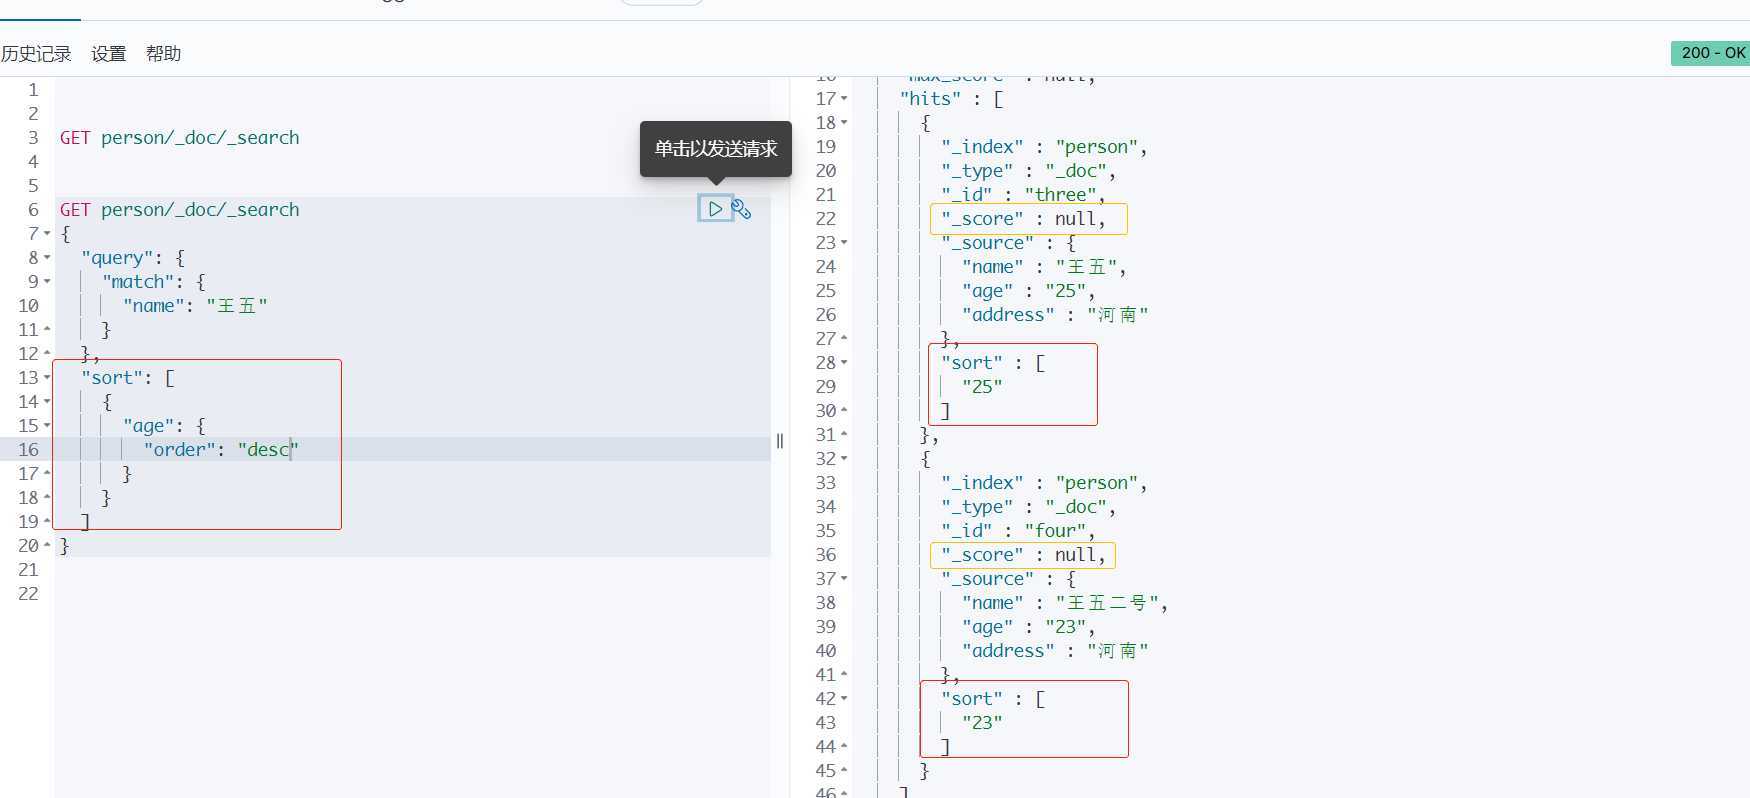Click "name": "王五" on line 10
This screenshot has height=798, width=1750.
tap(195, 306)
